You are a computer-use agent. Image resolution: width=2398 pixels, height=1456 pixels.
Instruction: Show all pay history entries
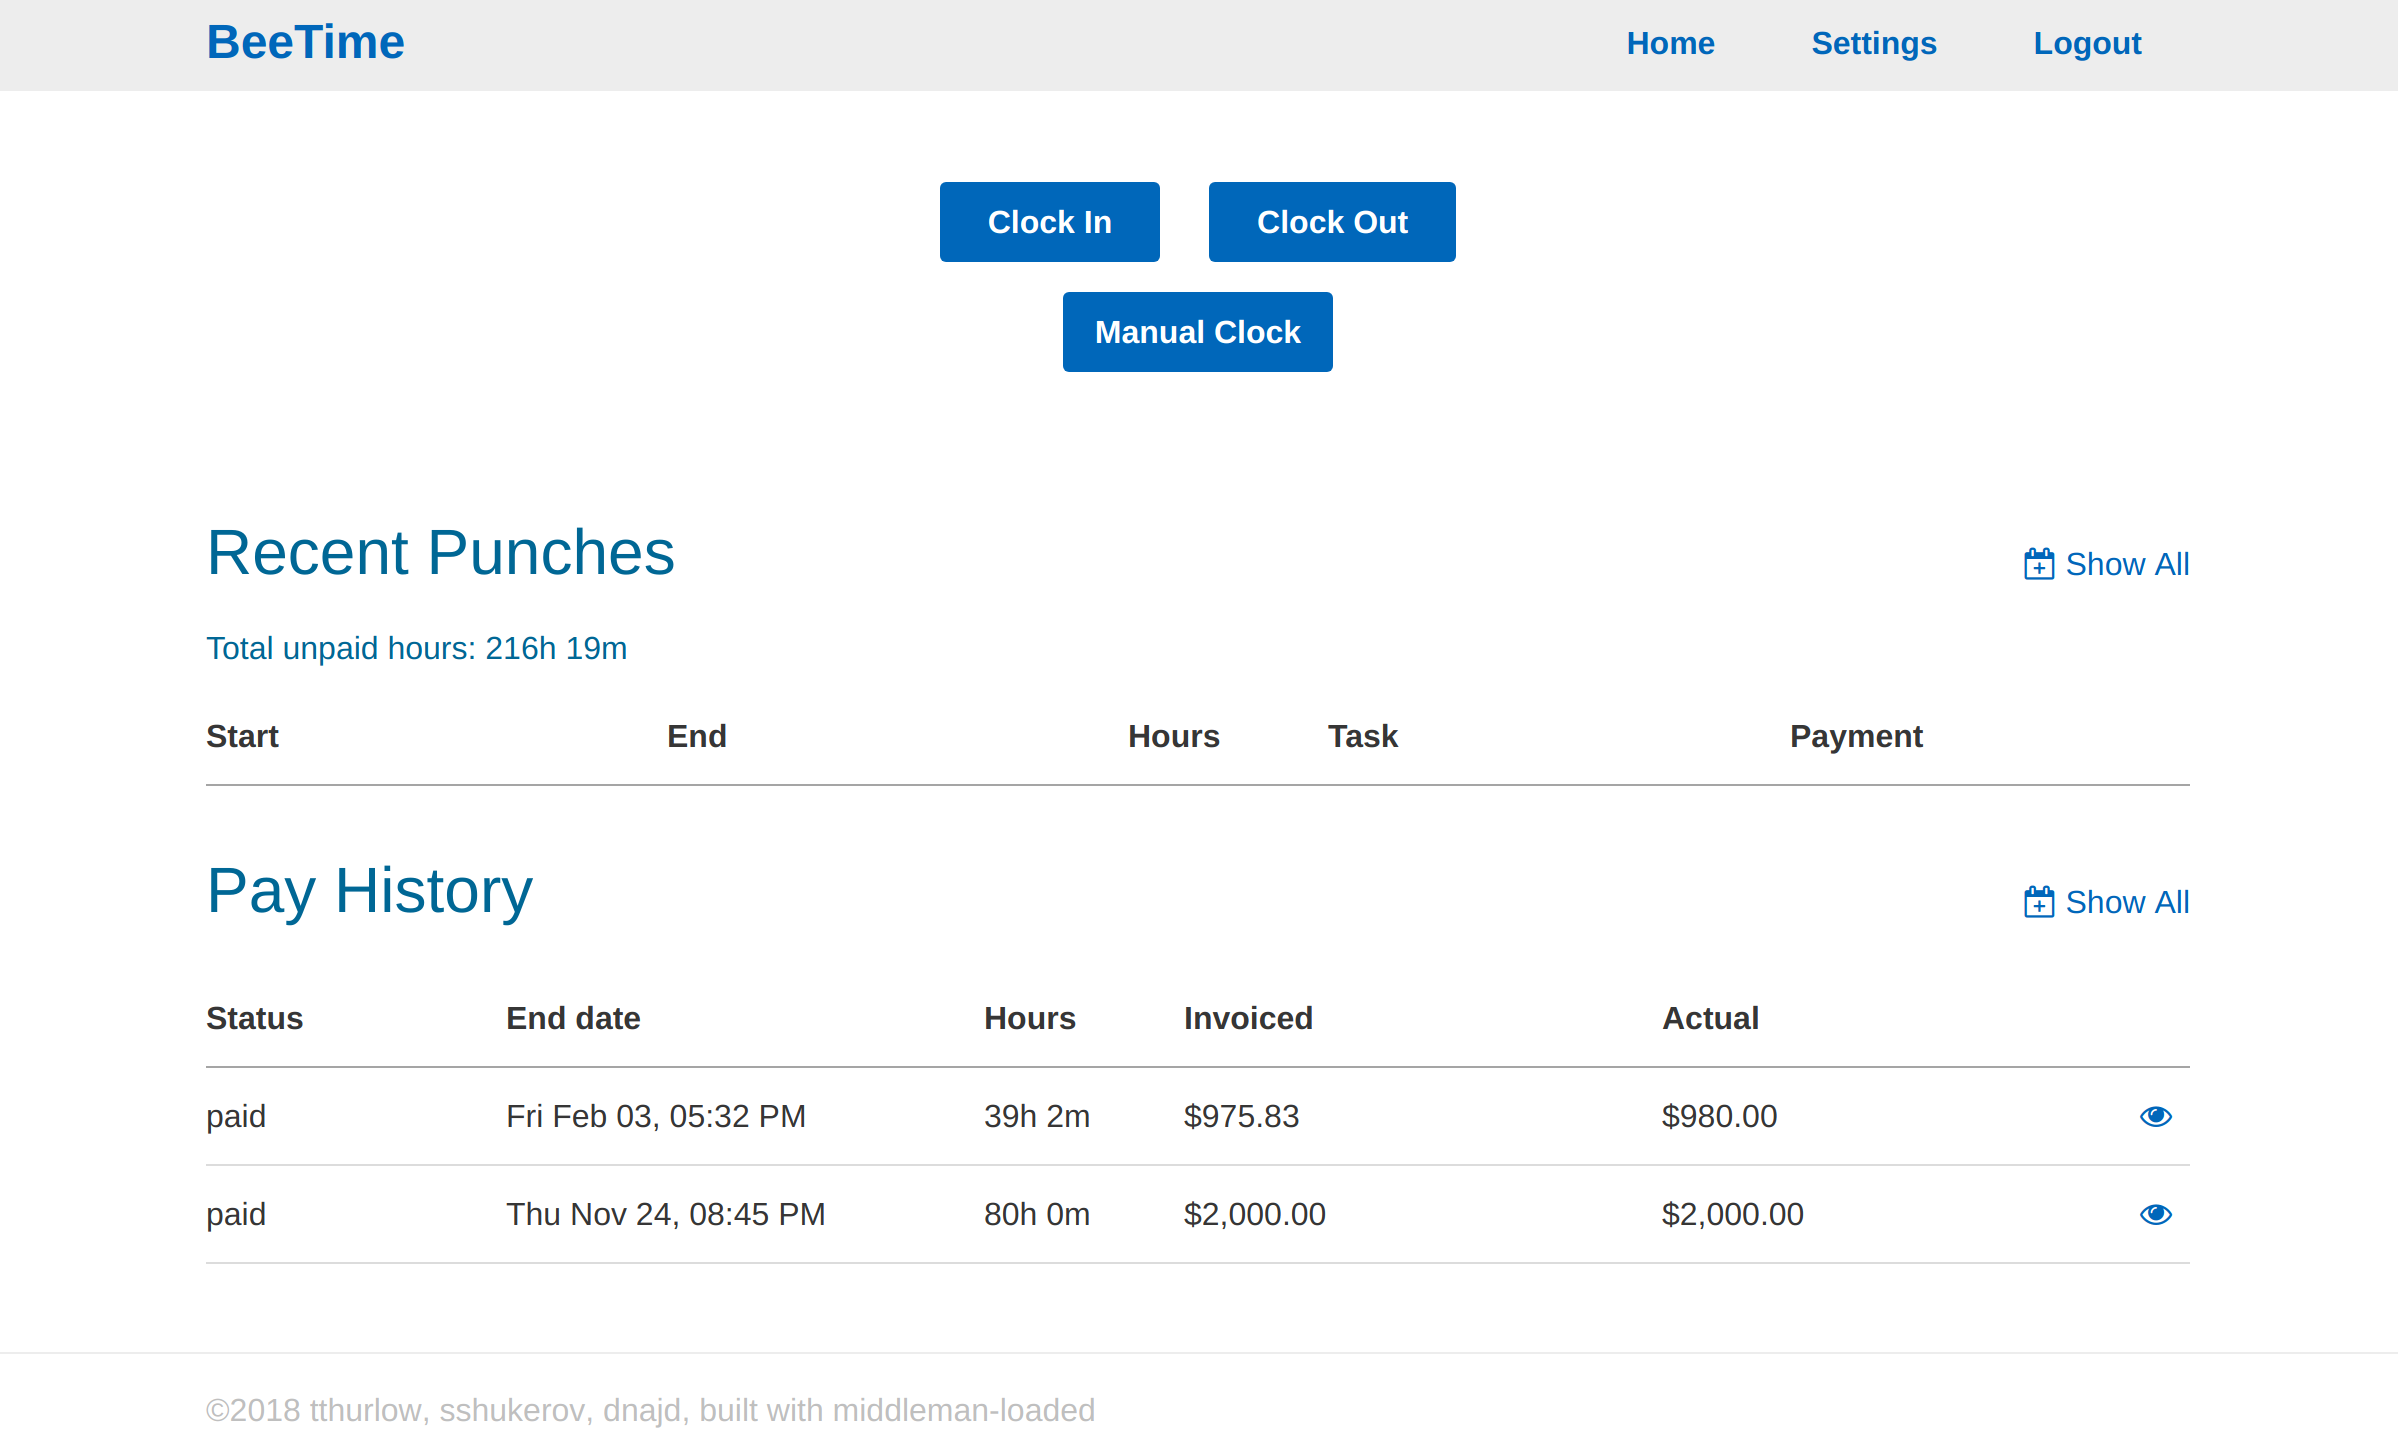pyautogui.click(x=2106, y=902)
